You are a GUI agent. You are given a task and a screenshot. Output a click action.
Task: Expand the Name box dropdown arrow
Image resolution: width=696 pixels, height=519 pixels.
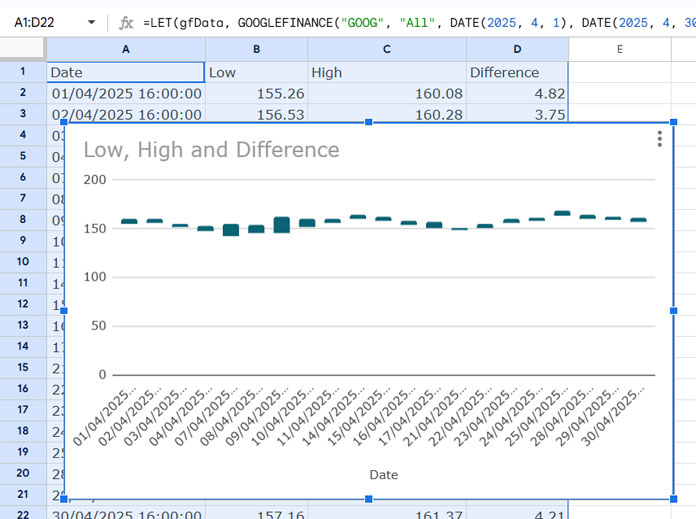click(x=91, y=22)
